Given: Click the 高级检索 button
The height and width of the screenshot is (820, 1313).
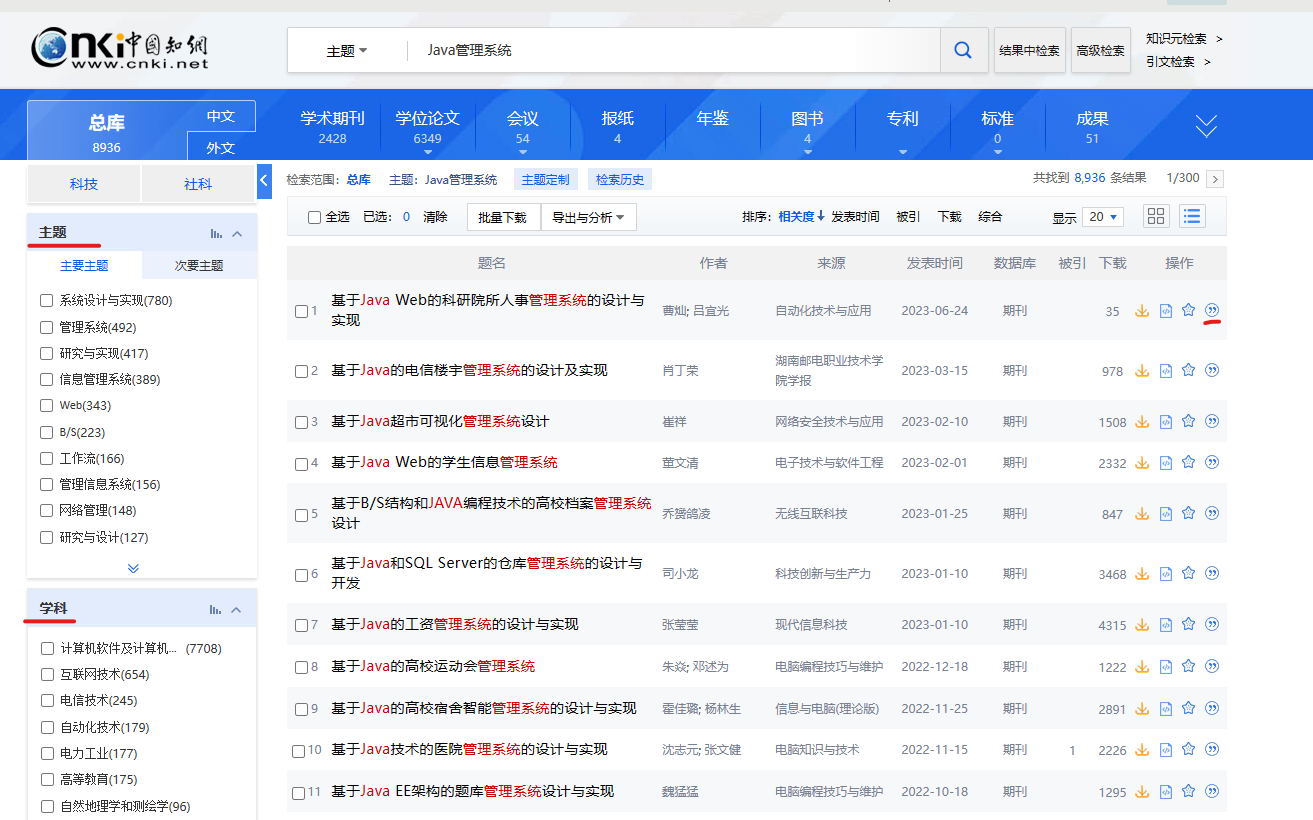Looking at the screenshot, I should pyautogui.click(x=1100, y=50).
